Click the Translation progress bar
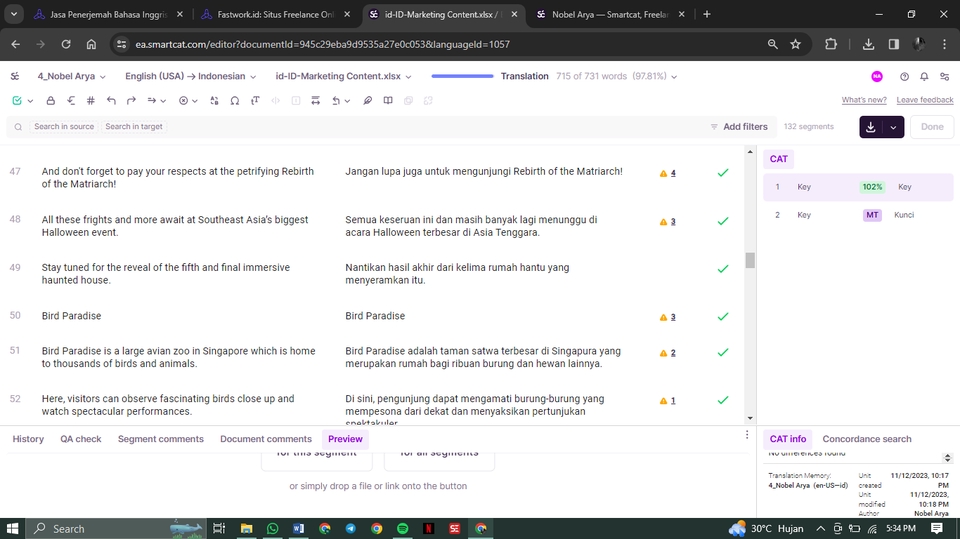Image resolution: width=960 pixels, height=539 pixels. (x=462, y=76)
